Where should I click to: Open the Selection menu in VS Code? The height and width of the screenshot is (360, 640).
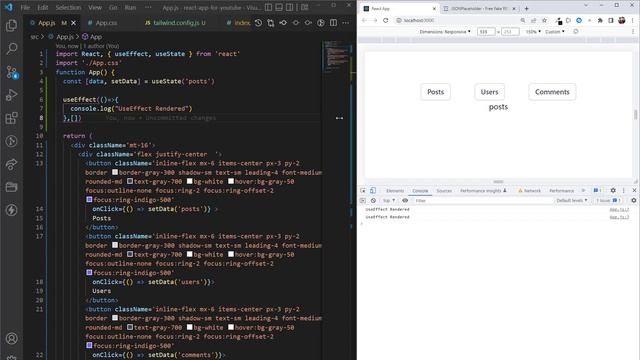click(68, 7)
